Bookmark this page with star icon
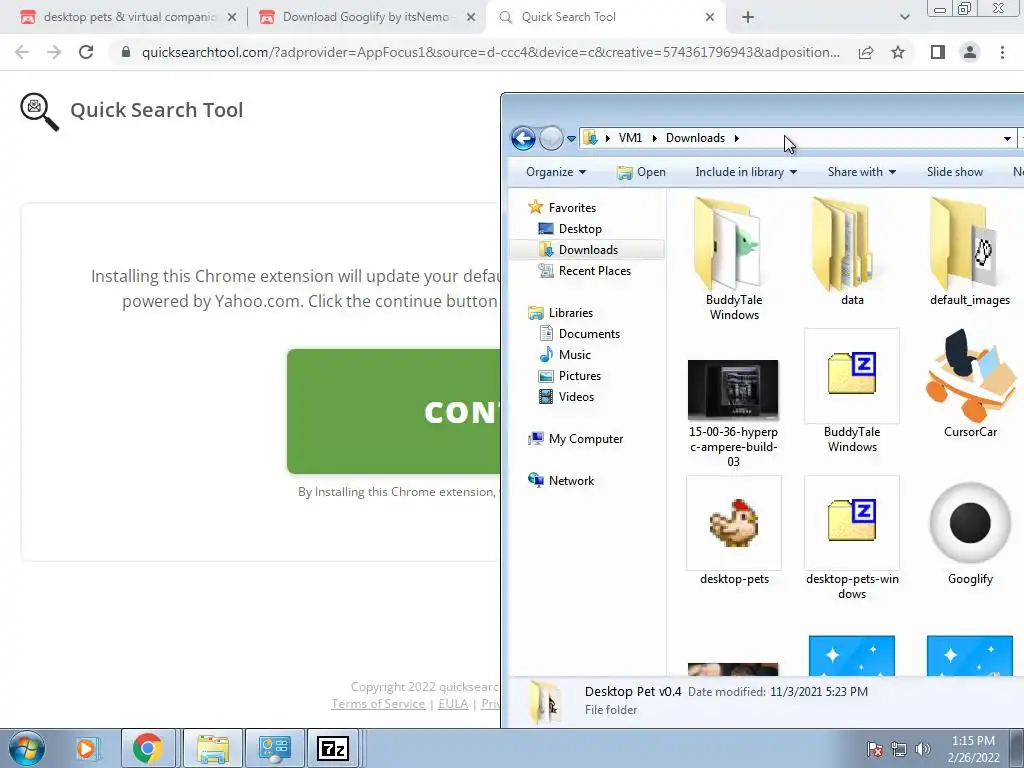Screen dimensions: 1024x768 click(x=898, y=52)
